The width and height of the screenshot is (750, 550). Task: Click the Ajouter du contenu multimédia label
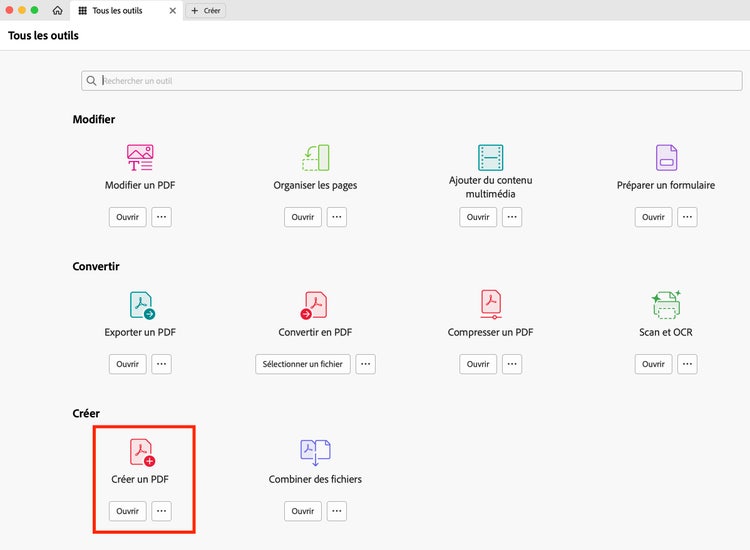pyautogui.click(x=490, y=187)
